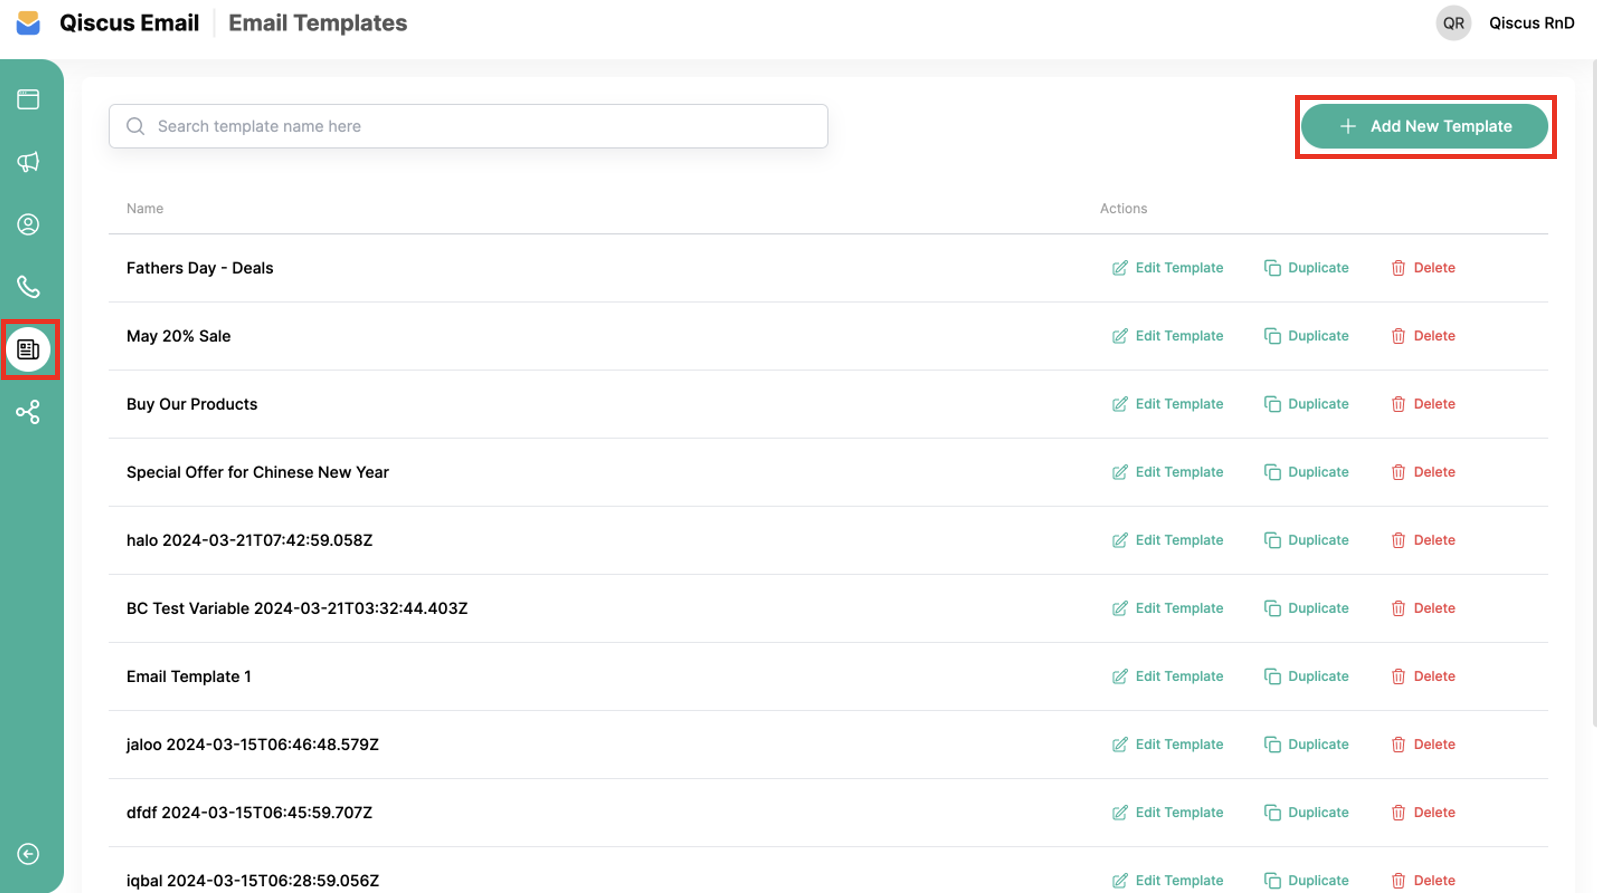Click the QR user avatar

pos(1452,23)
